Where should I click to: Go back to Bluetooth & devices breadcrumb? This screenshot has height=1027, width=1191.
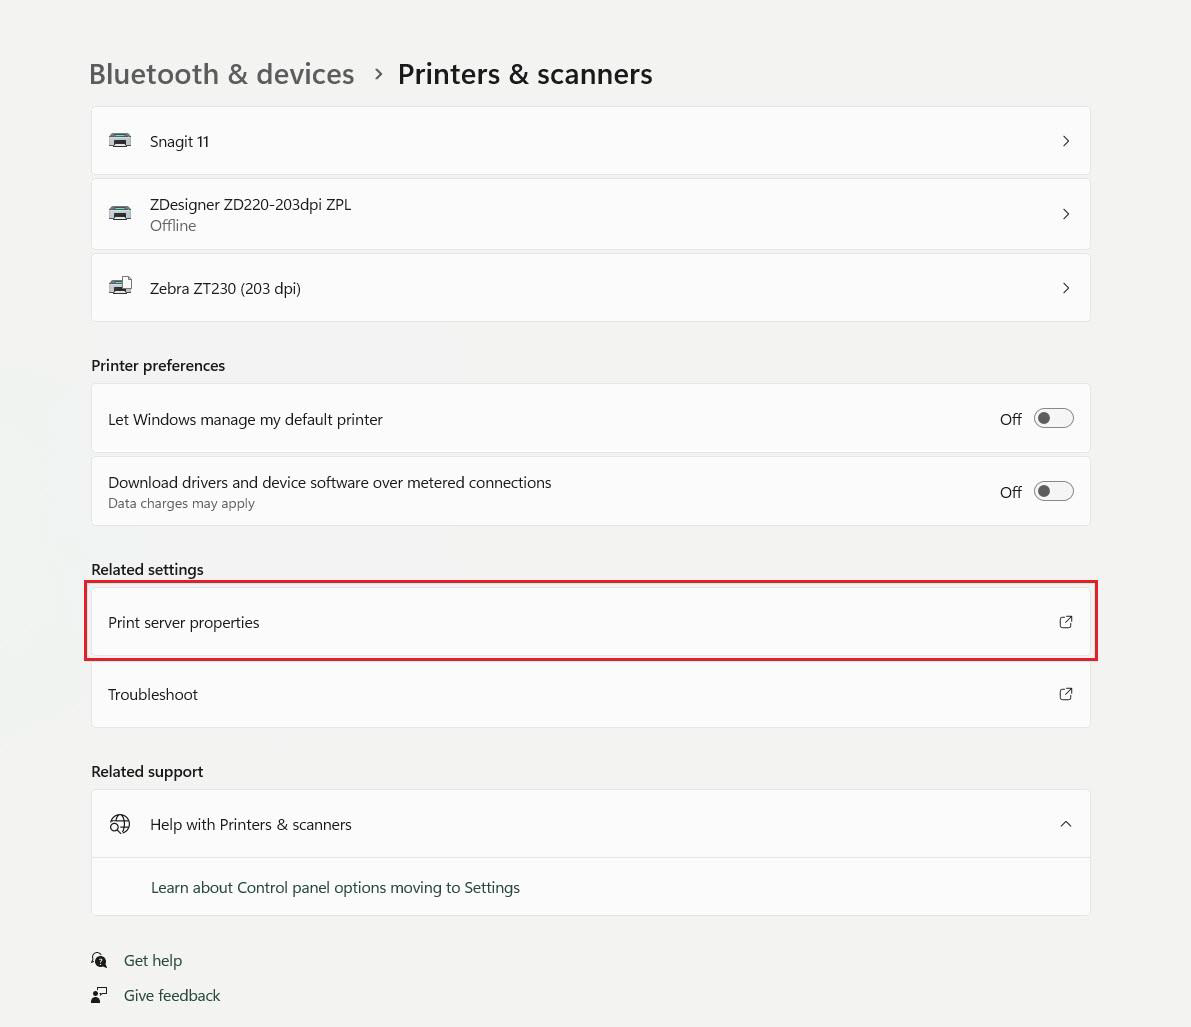coord(221,74)
